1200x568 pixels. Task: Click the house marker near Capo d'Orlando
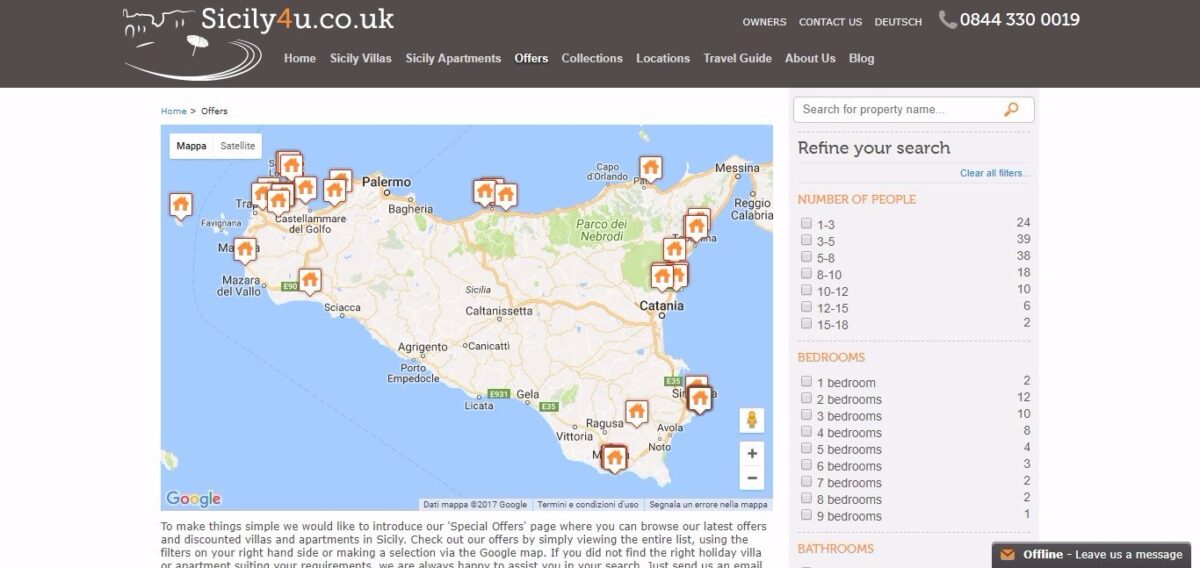[651, 168]
